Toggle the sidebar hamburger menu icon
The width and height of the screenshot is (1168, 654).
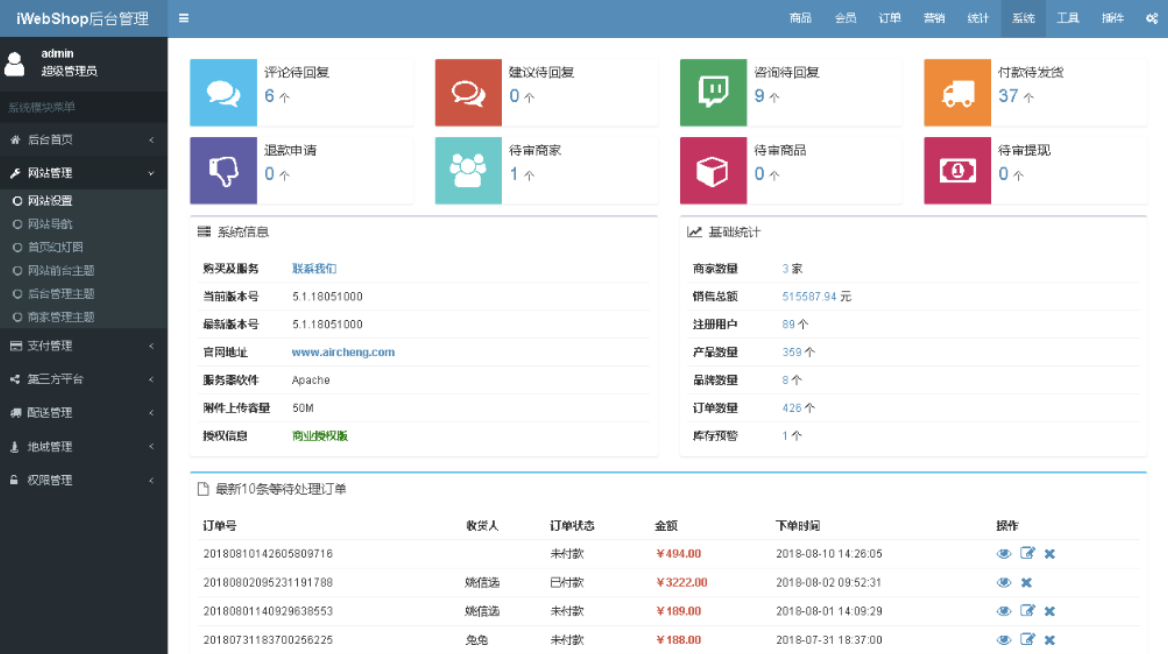pos(183,19)
